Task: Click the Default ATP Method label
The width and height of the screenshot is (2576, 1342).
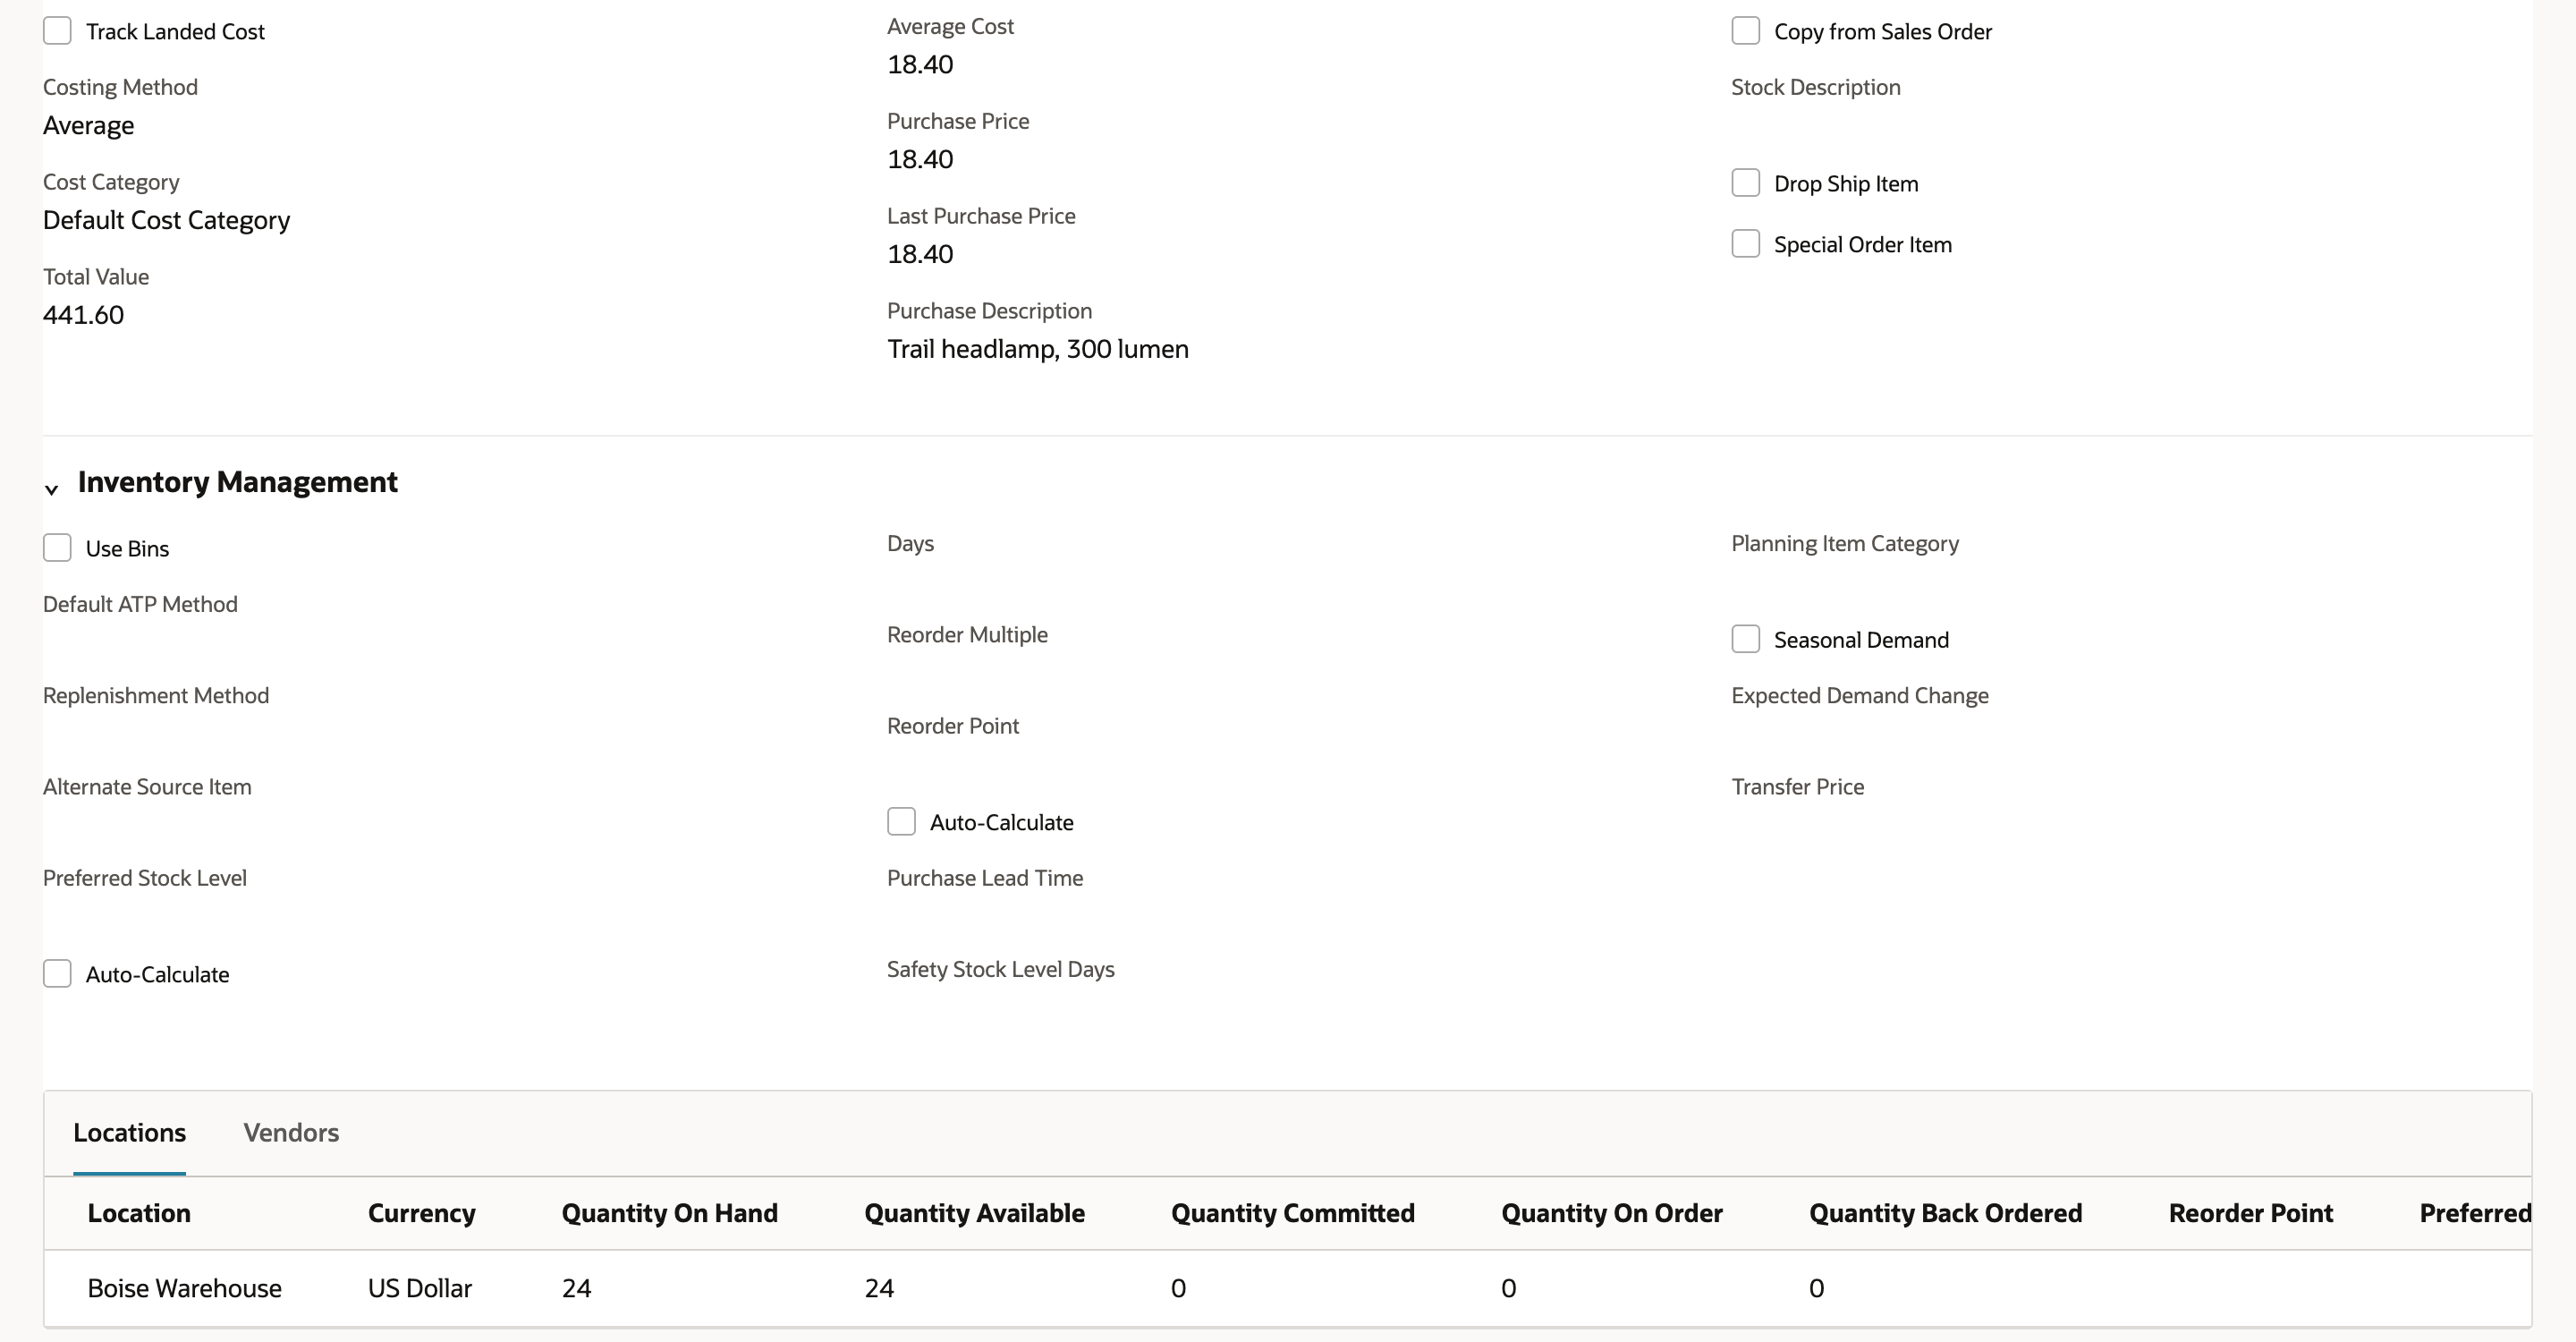Action: 140,604
